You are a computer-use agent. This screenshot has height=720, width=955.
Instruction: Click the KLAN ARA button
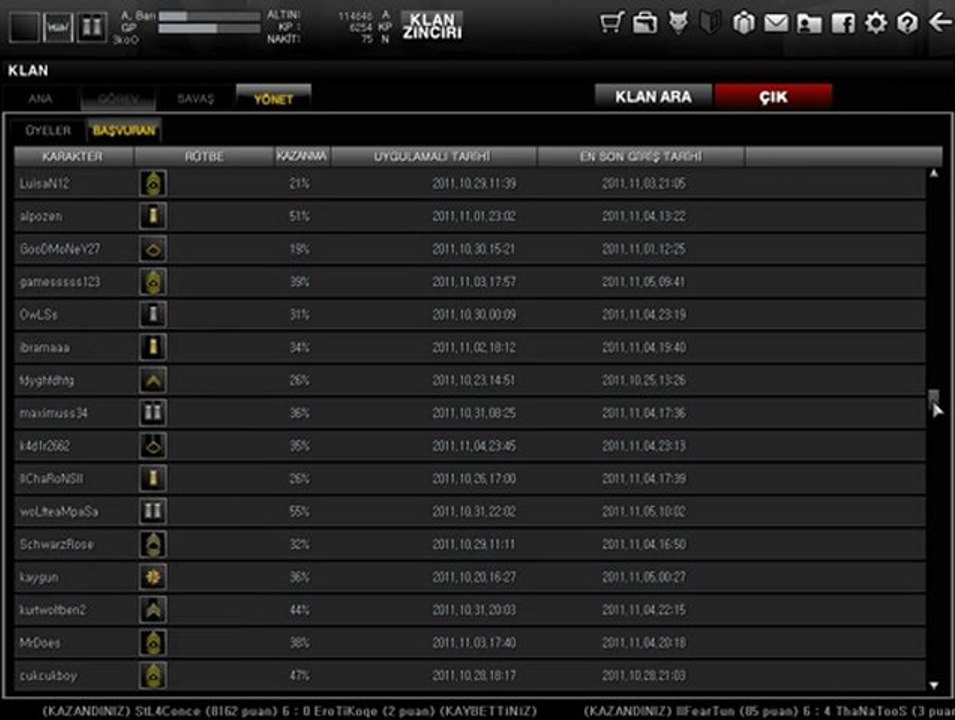click(653, 96)
